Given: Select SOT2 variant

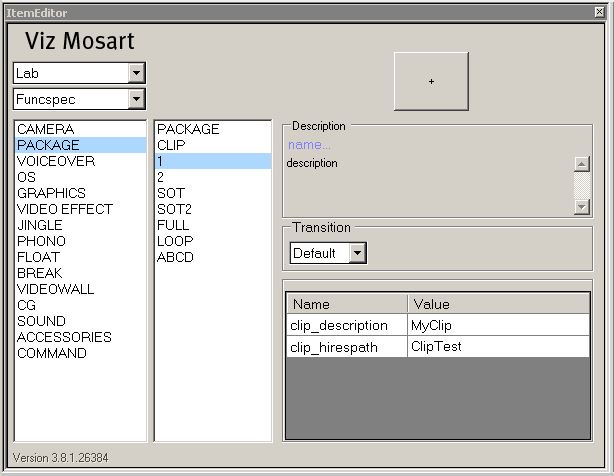Looking at the screenshot, I should coord(174,209).
